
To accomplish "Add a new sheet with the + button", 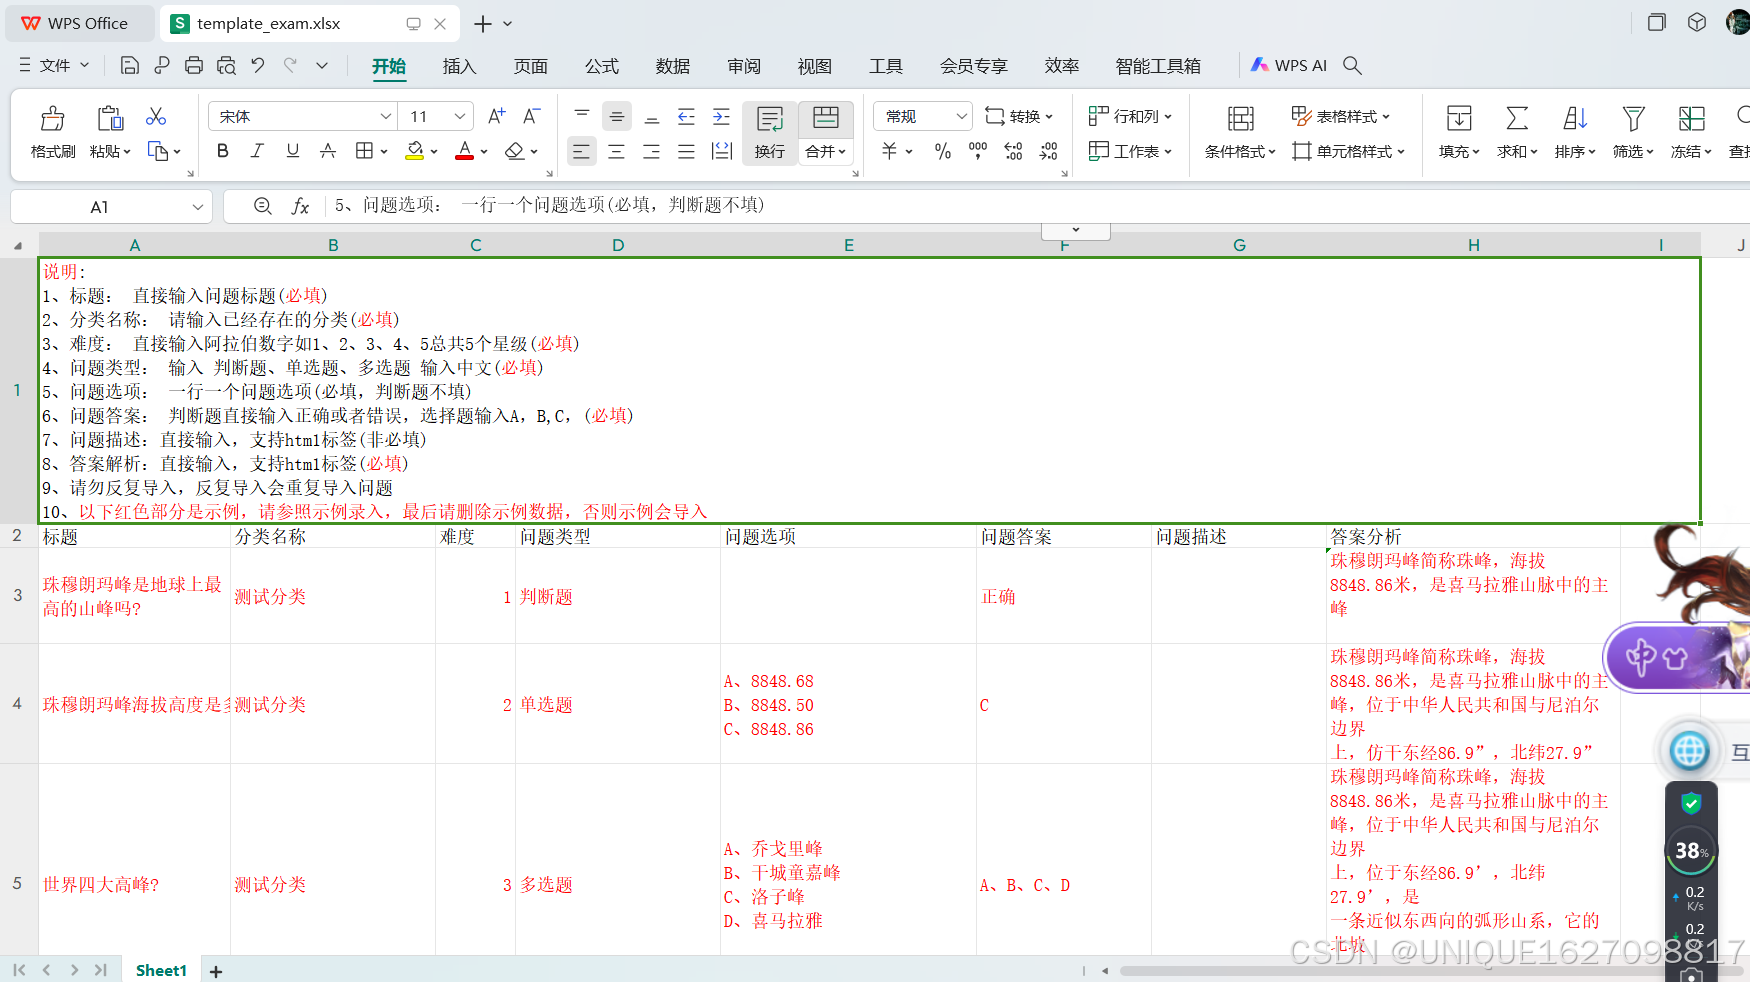I will [x=216, y=970].
